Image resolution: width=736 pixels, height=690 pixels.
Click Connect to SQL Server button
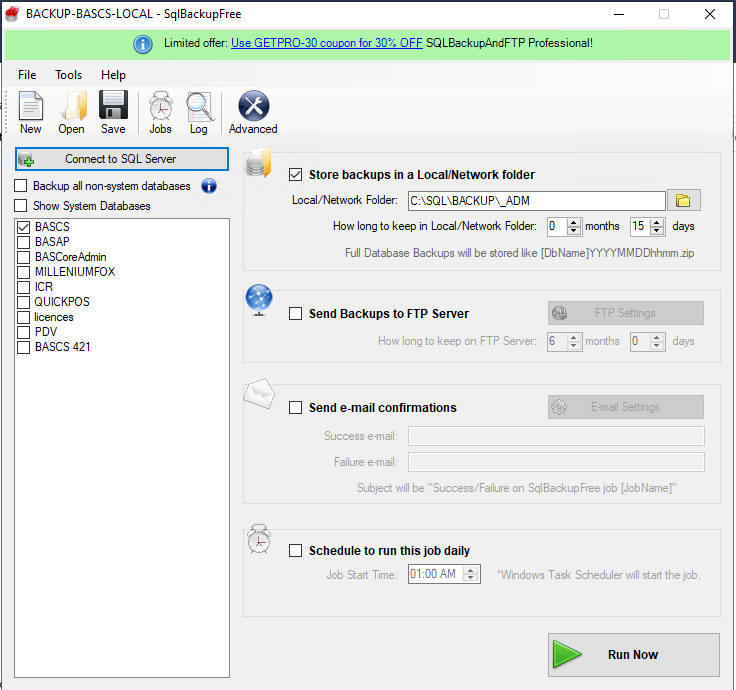pos(121,159)
